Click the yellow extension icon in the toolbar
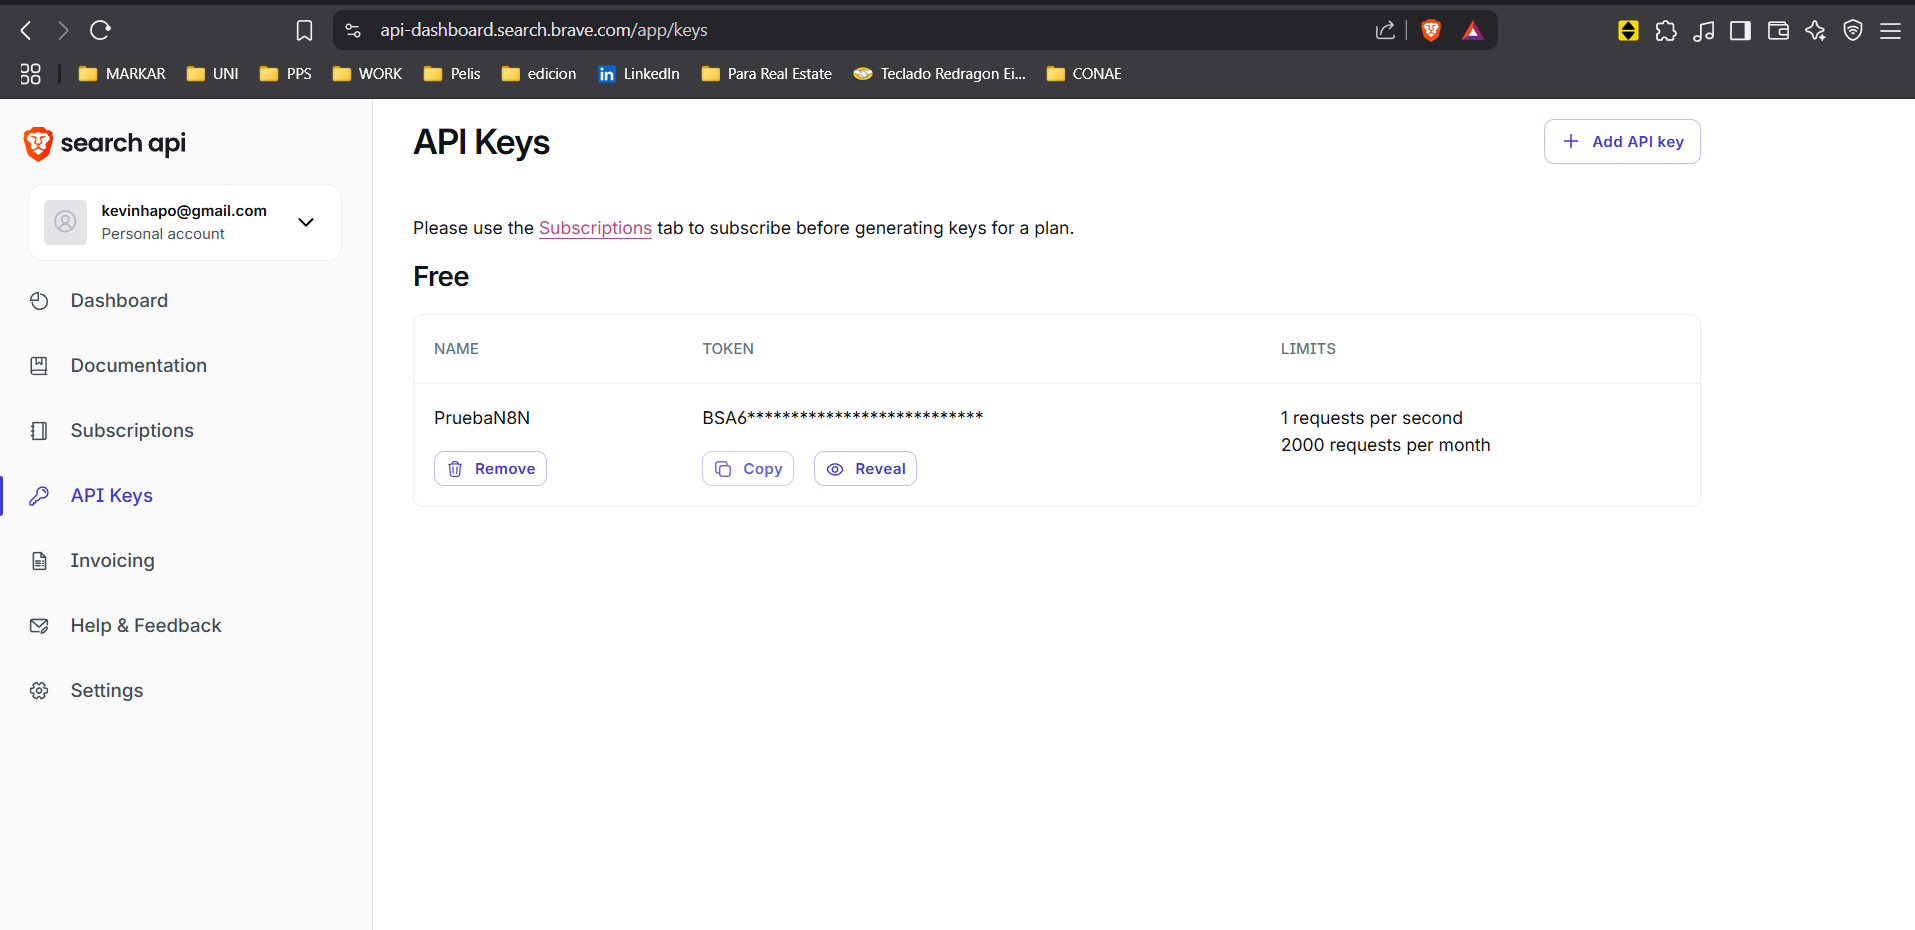Viewport: 1915px width, 930px height. pyautogui.click(x=1628, y=31)
